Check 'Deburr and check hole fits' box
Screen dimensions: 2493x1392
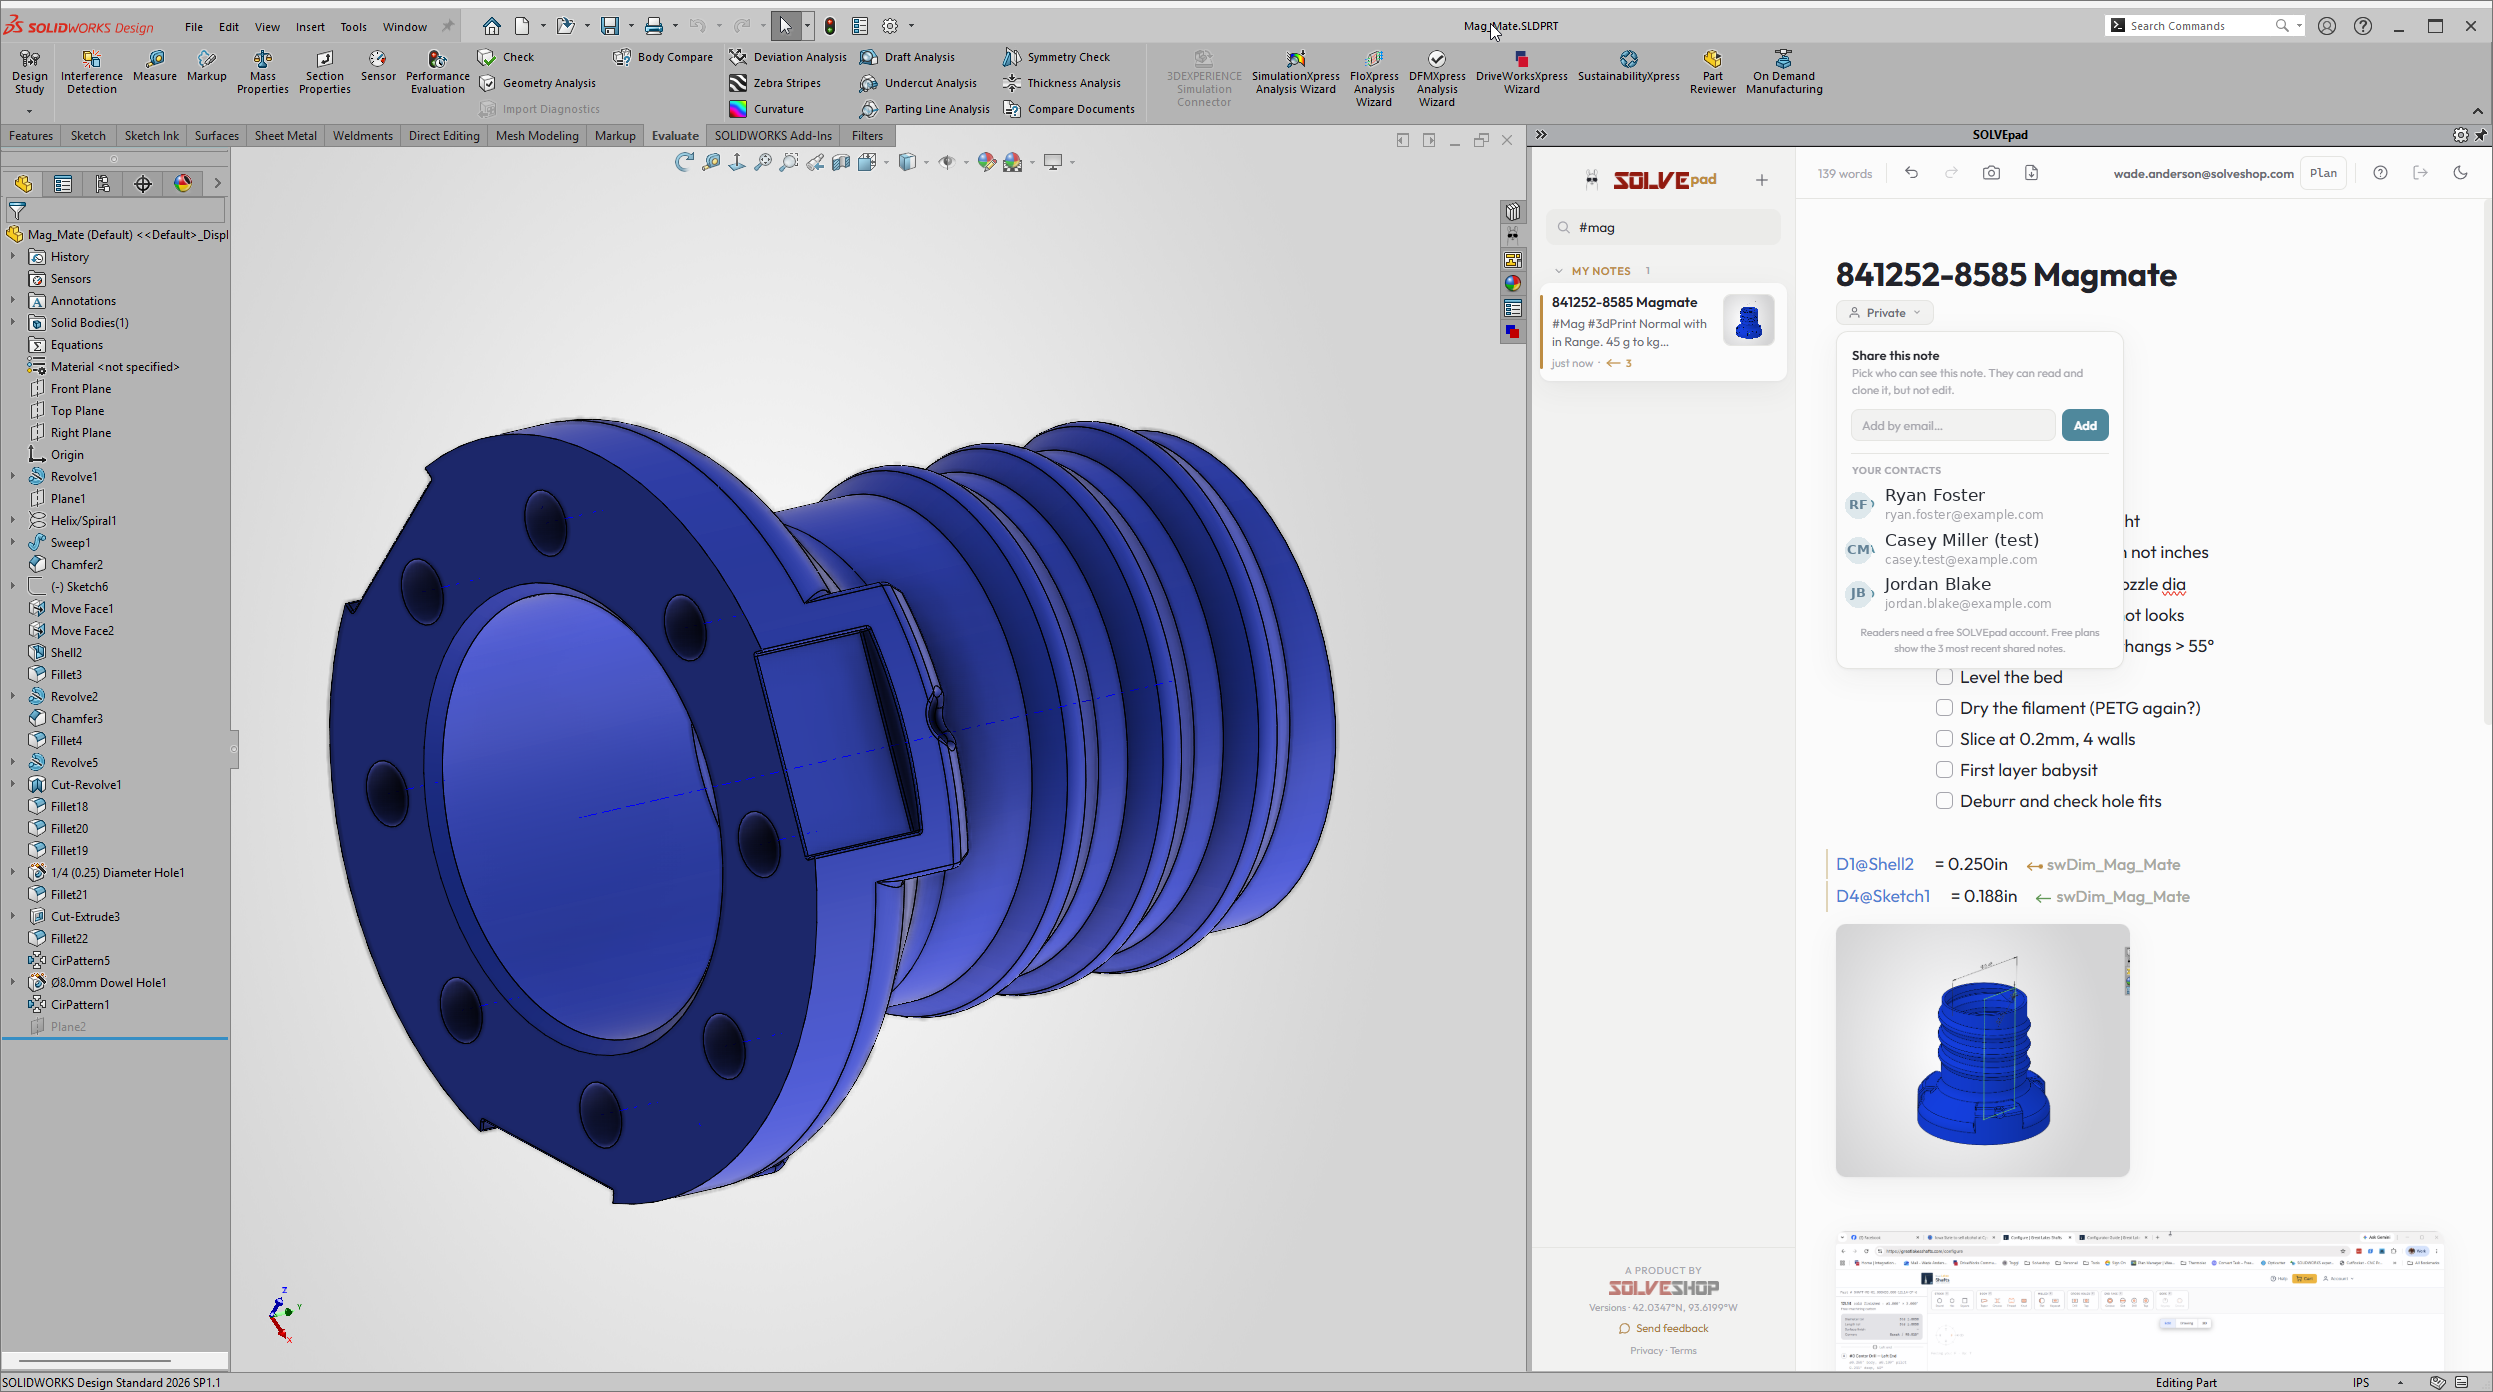point(1944,801)
